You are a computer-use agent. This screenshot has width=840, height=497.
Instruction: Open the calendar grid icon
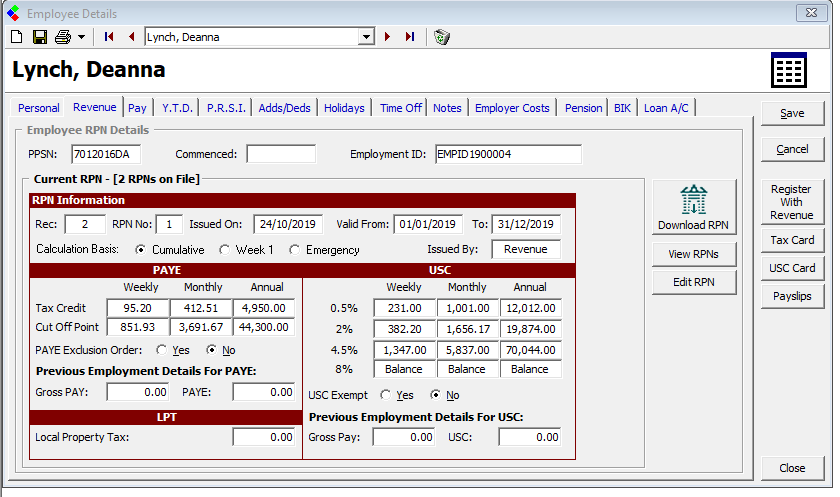pos(788,71)
